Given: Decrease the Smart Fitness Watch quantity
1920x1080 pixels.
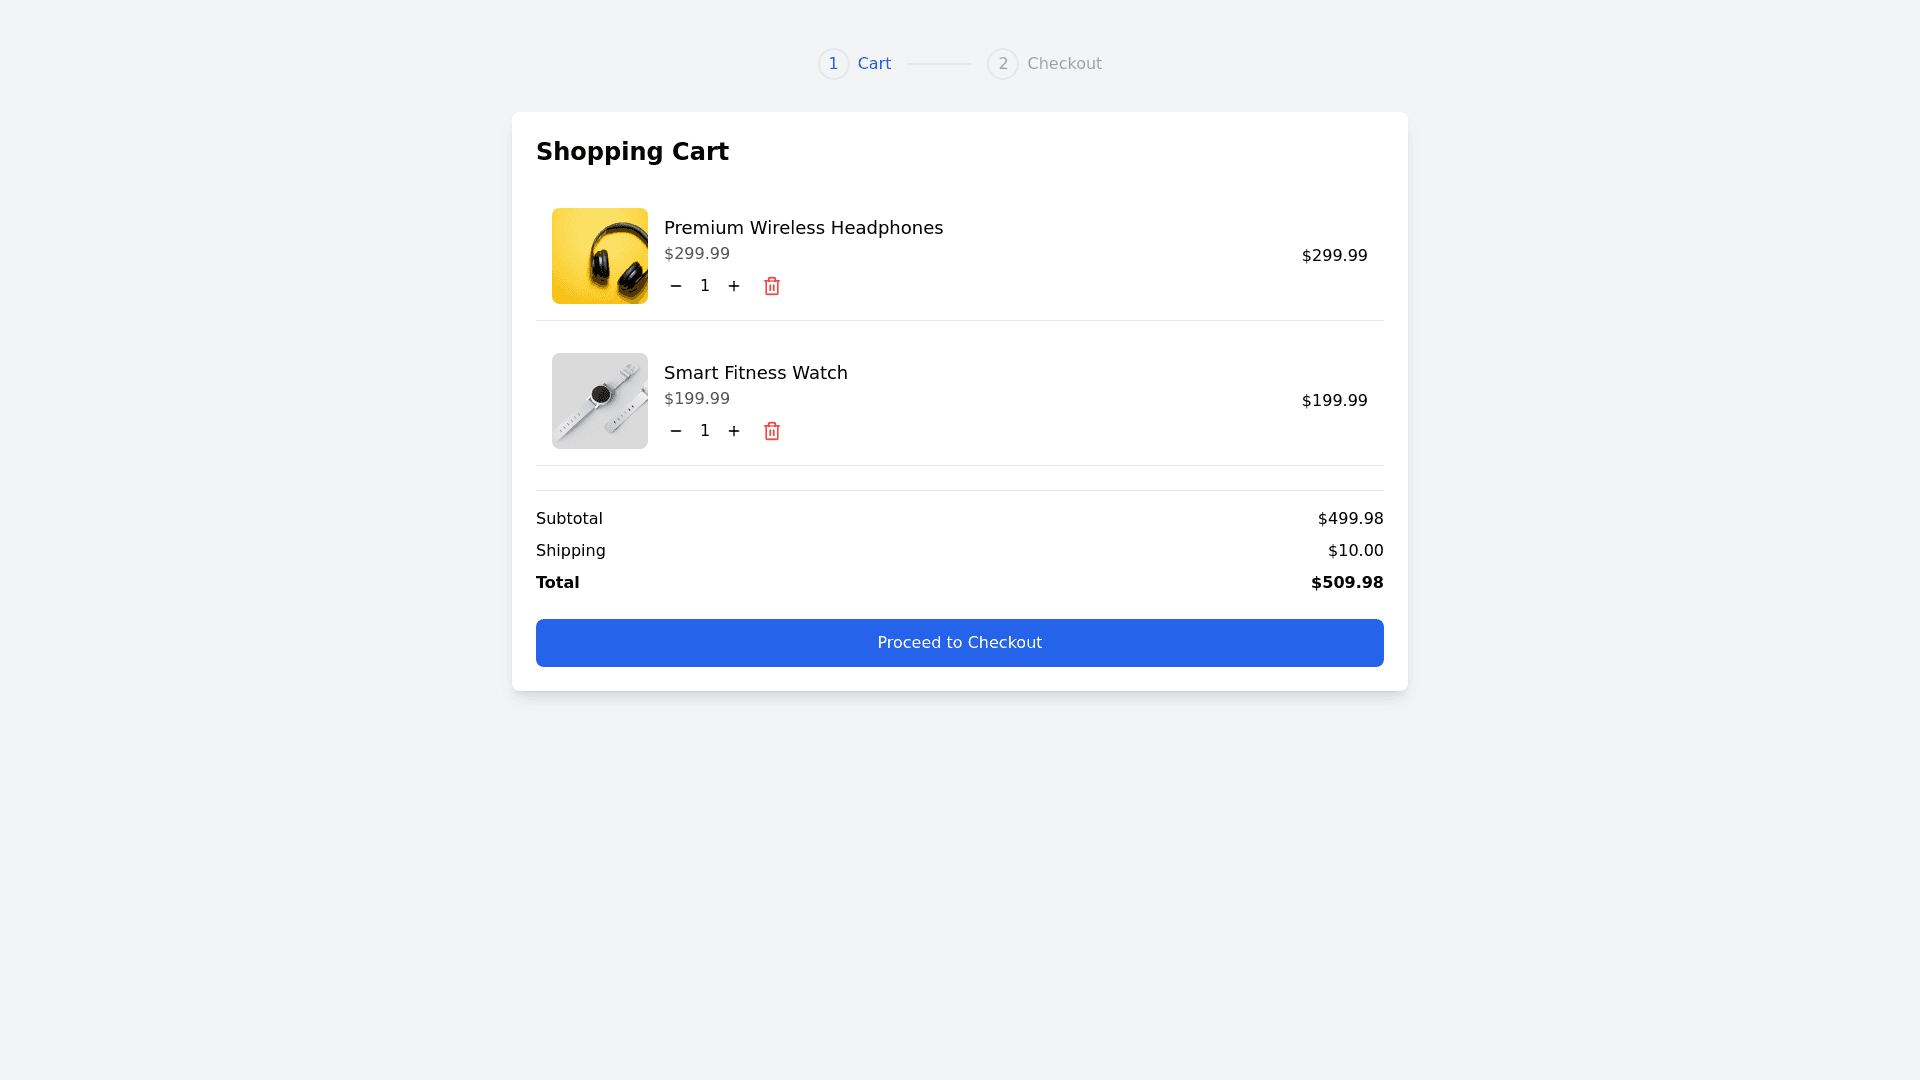Looking at the screenshot, I should coord(676,431).
